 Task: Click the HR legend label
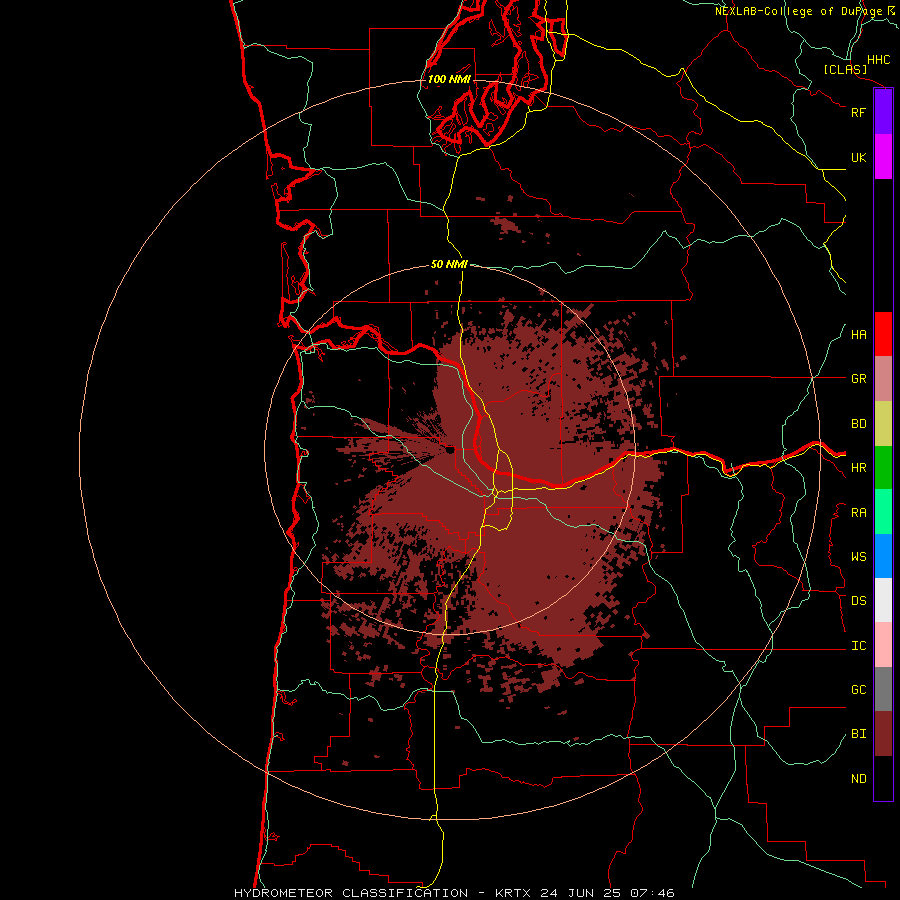coord(858,468)
